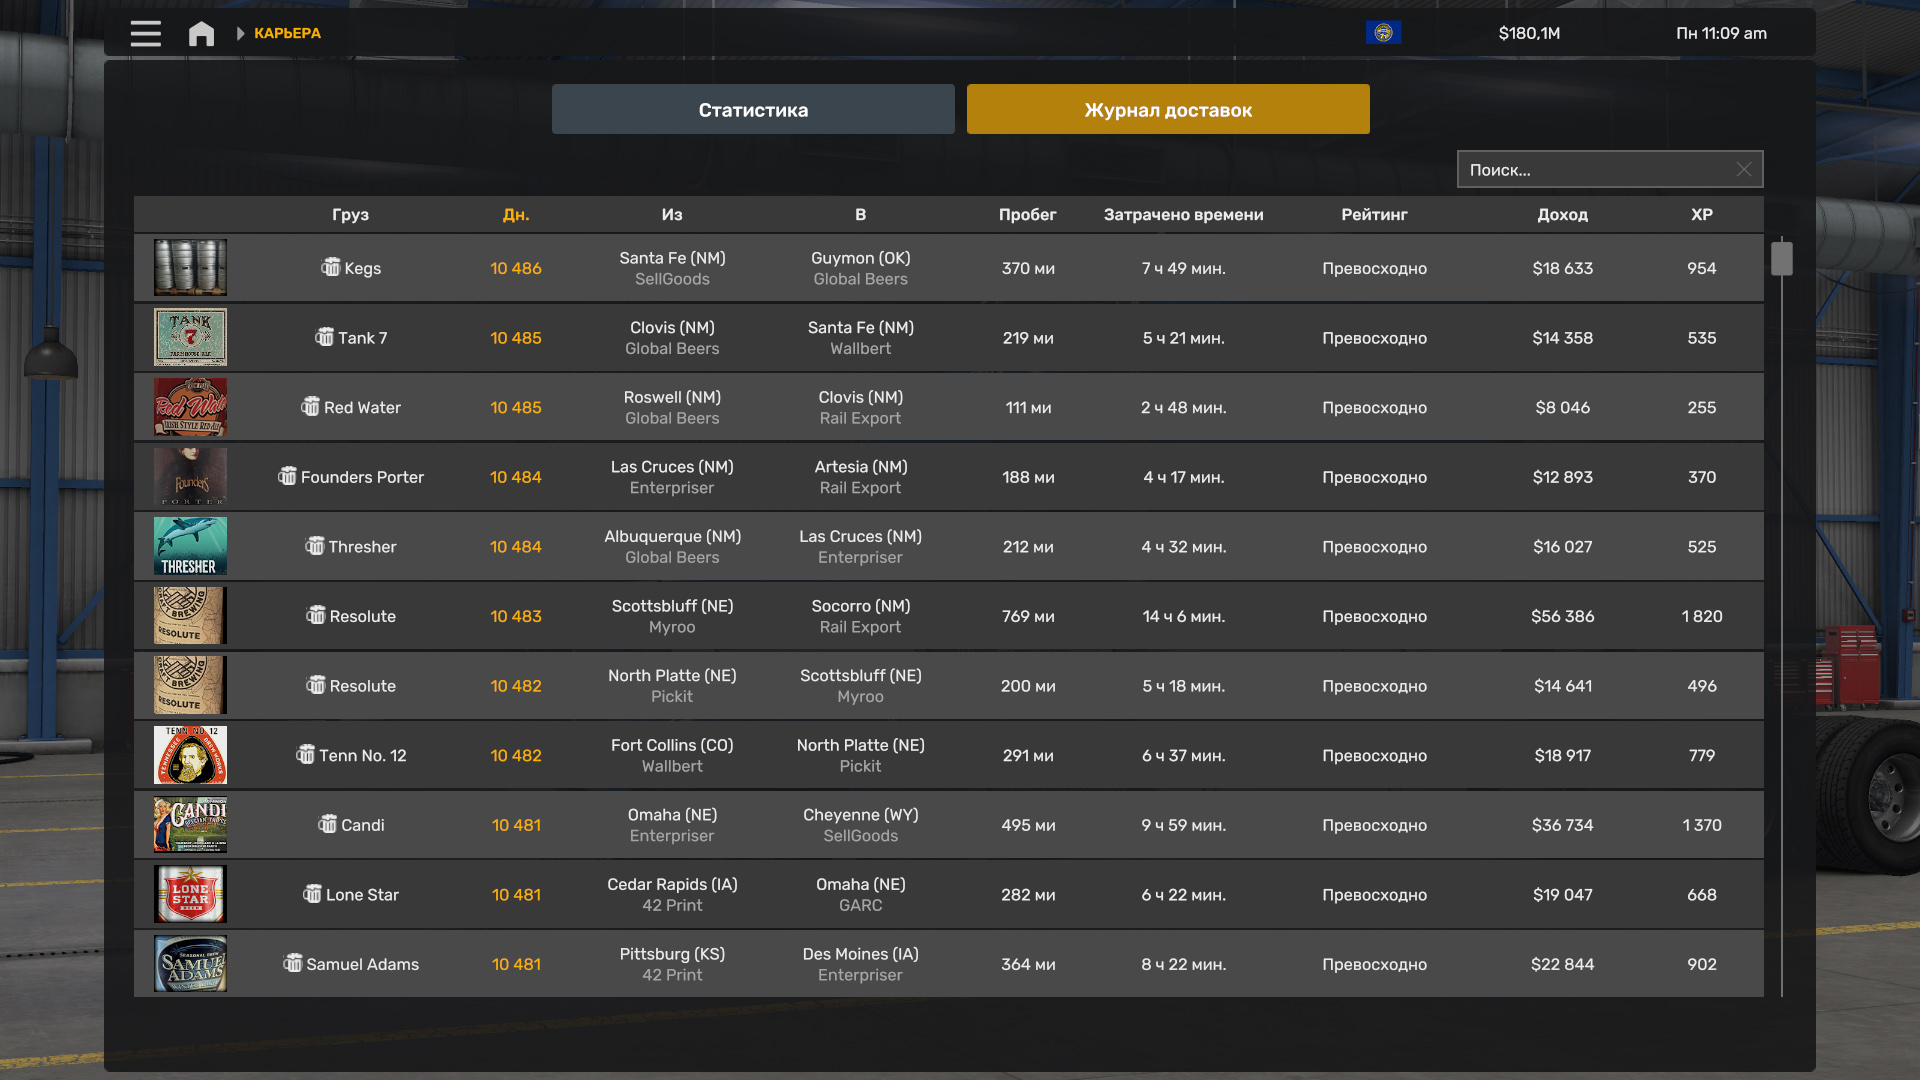Click the Tank 7 beer label image

(190, 337)
